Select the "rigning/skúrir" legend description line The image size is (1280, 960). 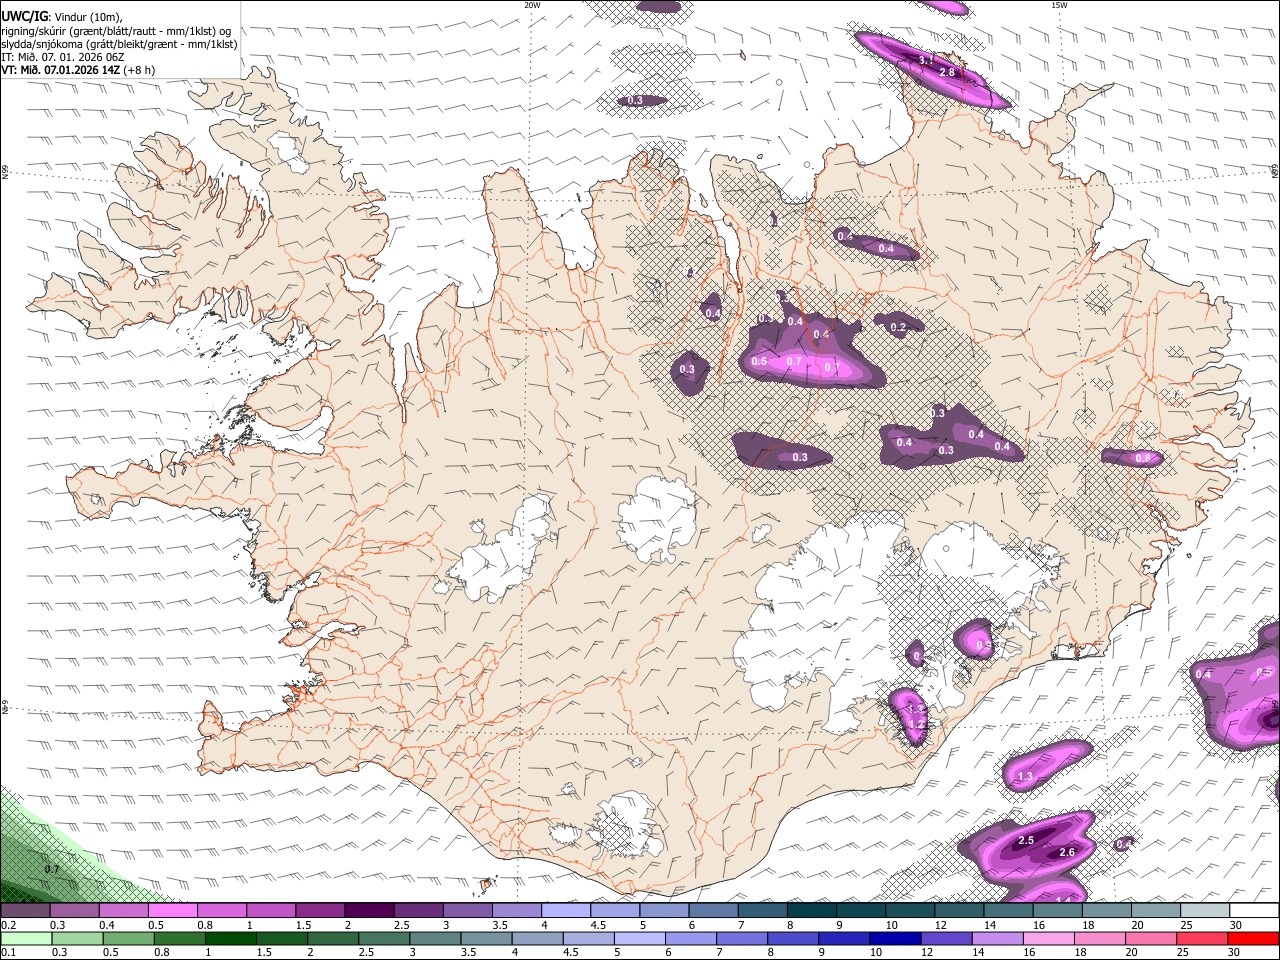115,31
